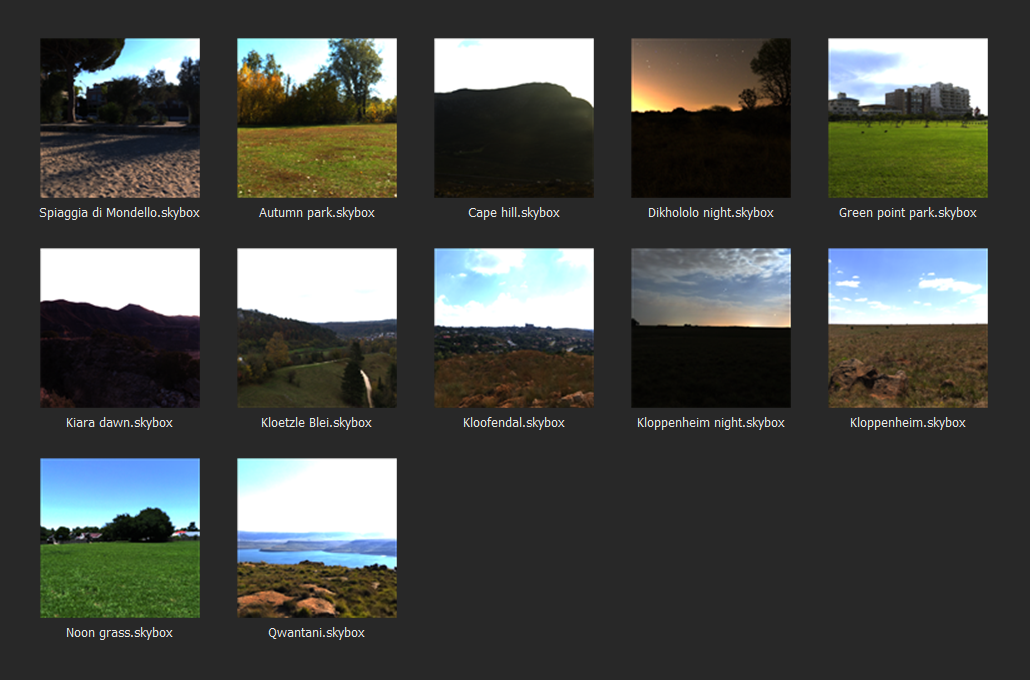Open the Autumn park skybox thumbnail
This screenshot has width=1030, height=680.
[x=316, y=118]
